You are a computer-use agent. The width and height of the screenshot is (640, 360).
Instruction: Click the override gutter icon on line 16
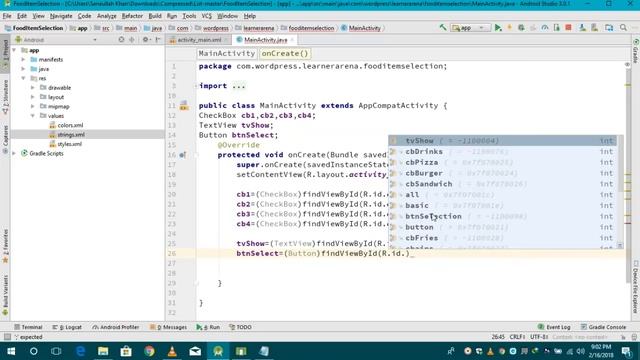183,155
